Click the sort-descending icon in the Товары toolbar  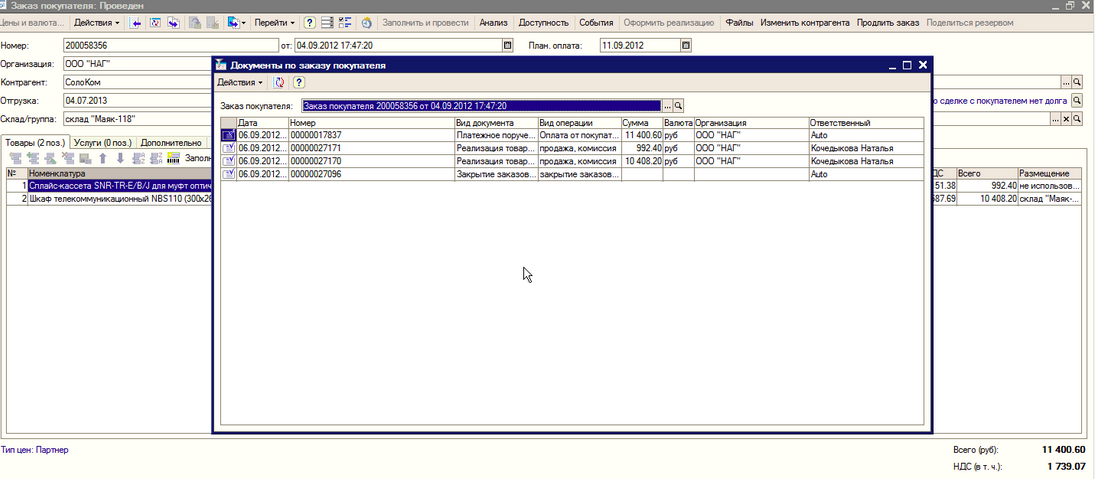tap(155, 158)
